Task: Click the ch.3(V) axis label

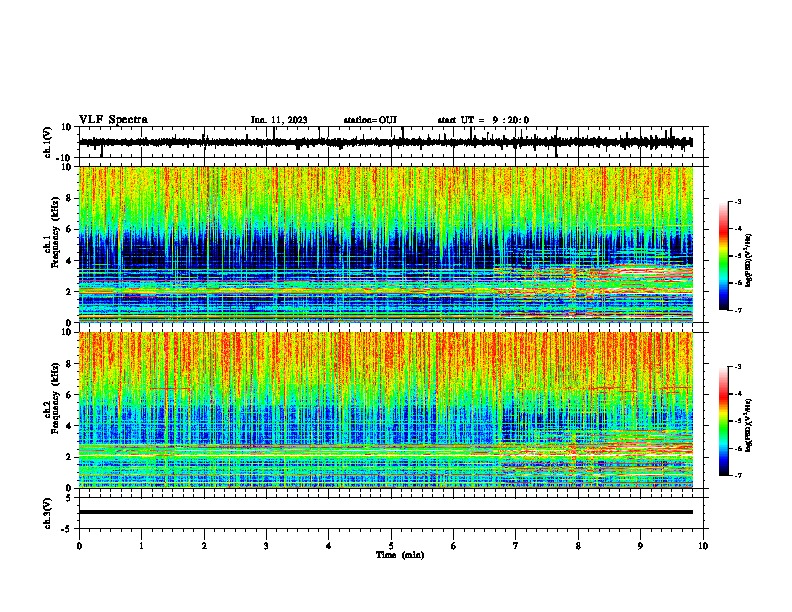Action: click(x=48, y=513)
